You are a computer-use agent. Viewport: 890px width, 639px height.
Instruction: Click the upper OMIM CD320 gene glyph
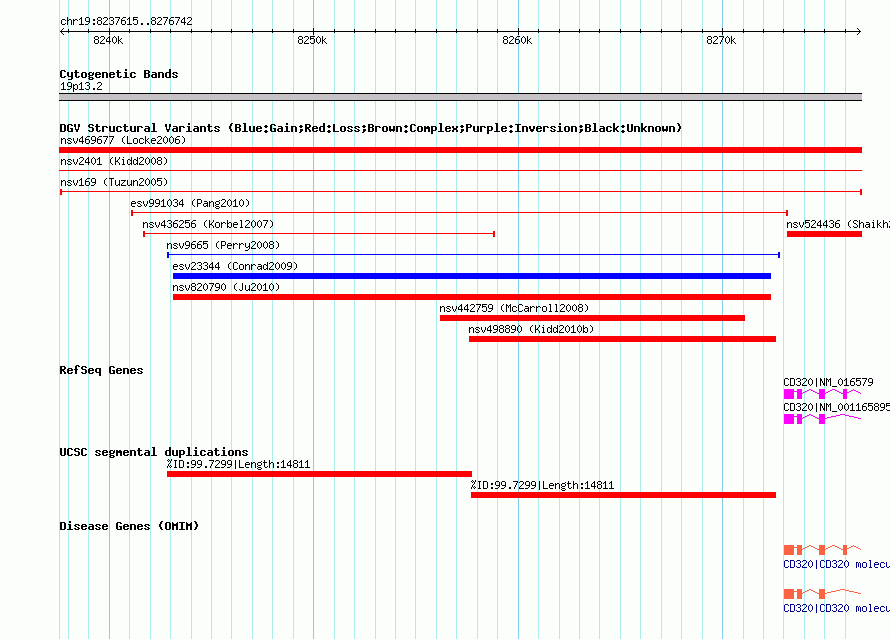pos(822,549)
